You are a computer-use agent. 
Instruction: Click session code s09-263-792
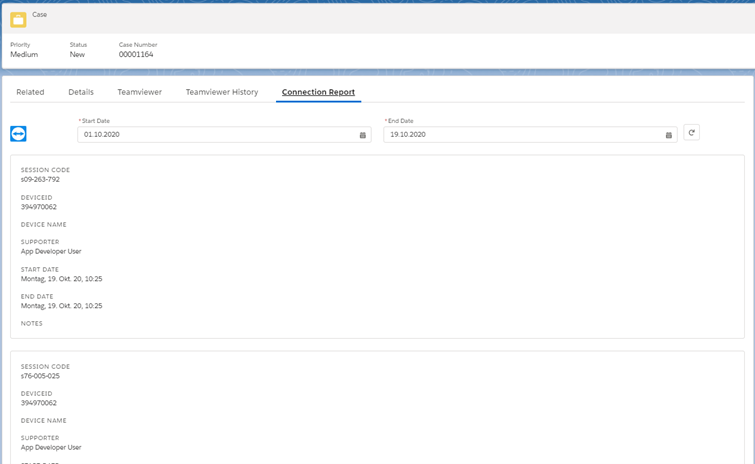click(x=40, y=180)
